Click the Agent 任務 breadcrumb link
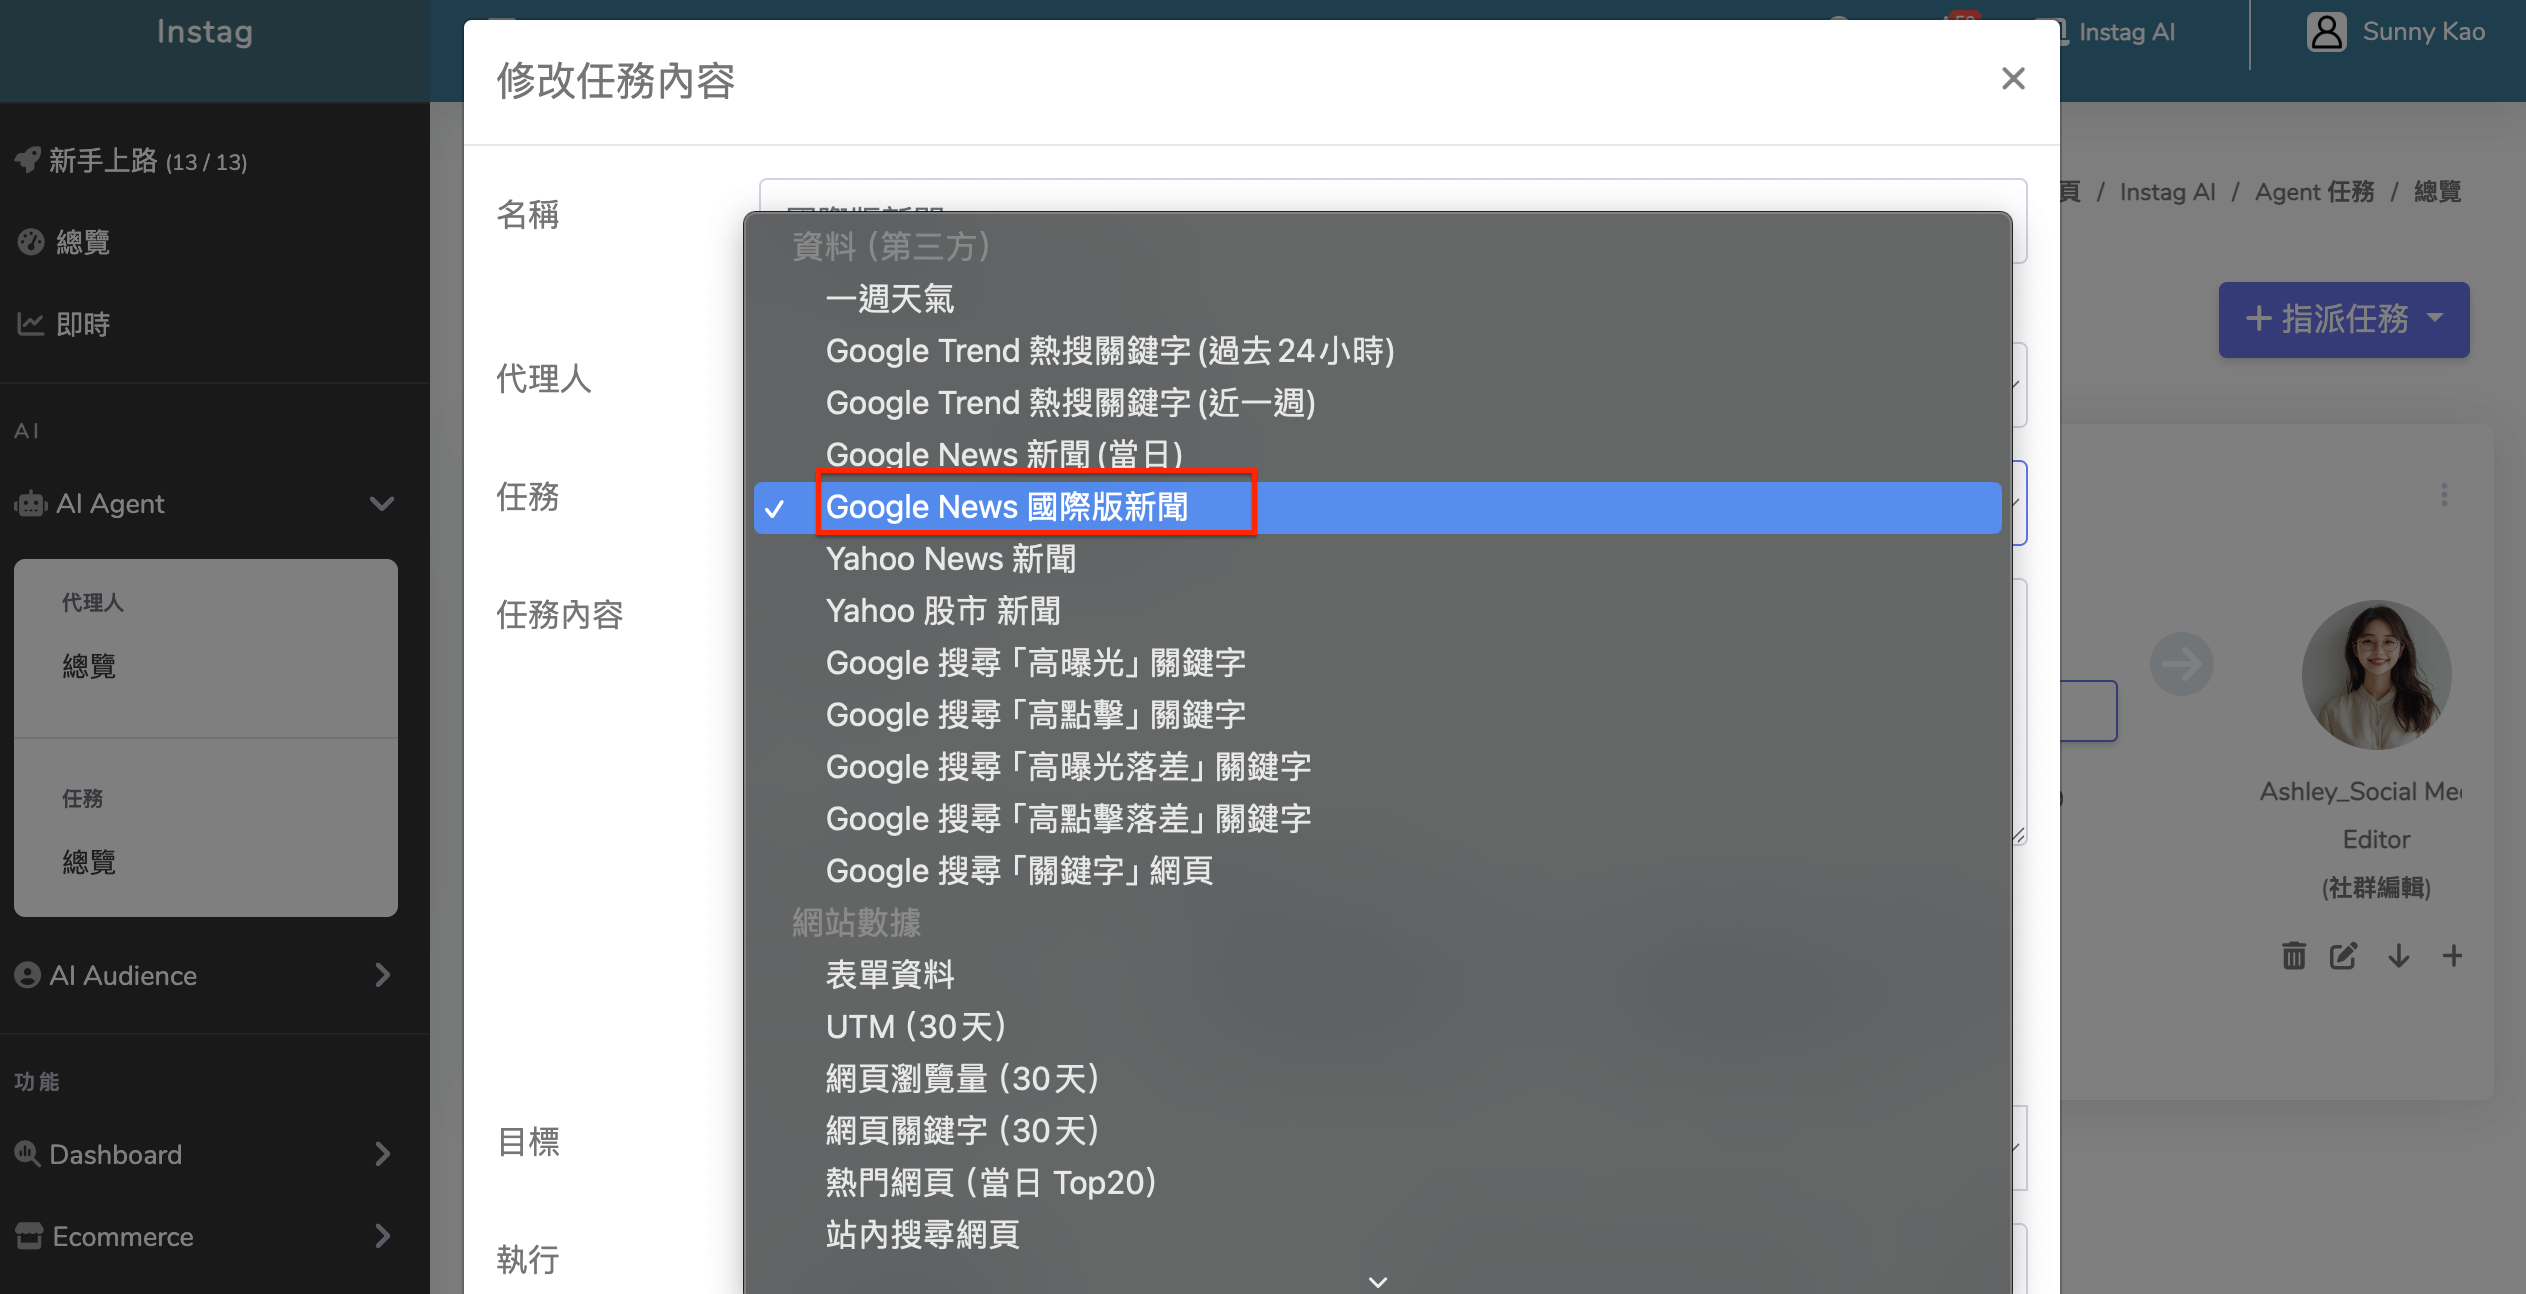Viewport: 2526px width, 1294px height. click(2313, 192)
